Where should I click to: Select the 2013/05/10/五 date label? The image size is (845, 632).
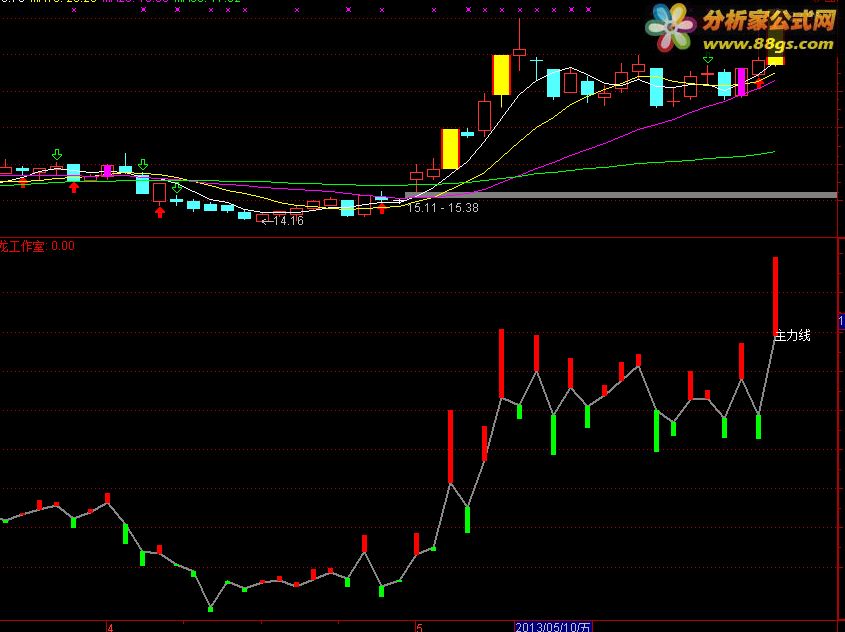pos(553,627)
